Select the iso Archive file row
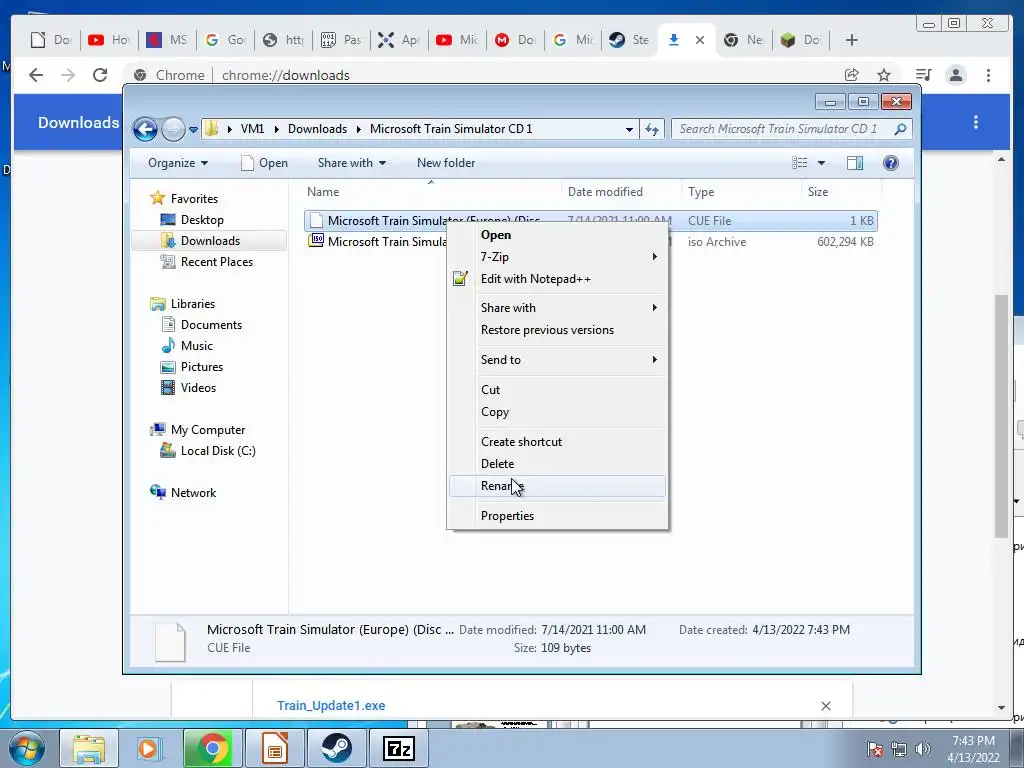 pos(590,242)
